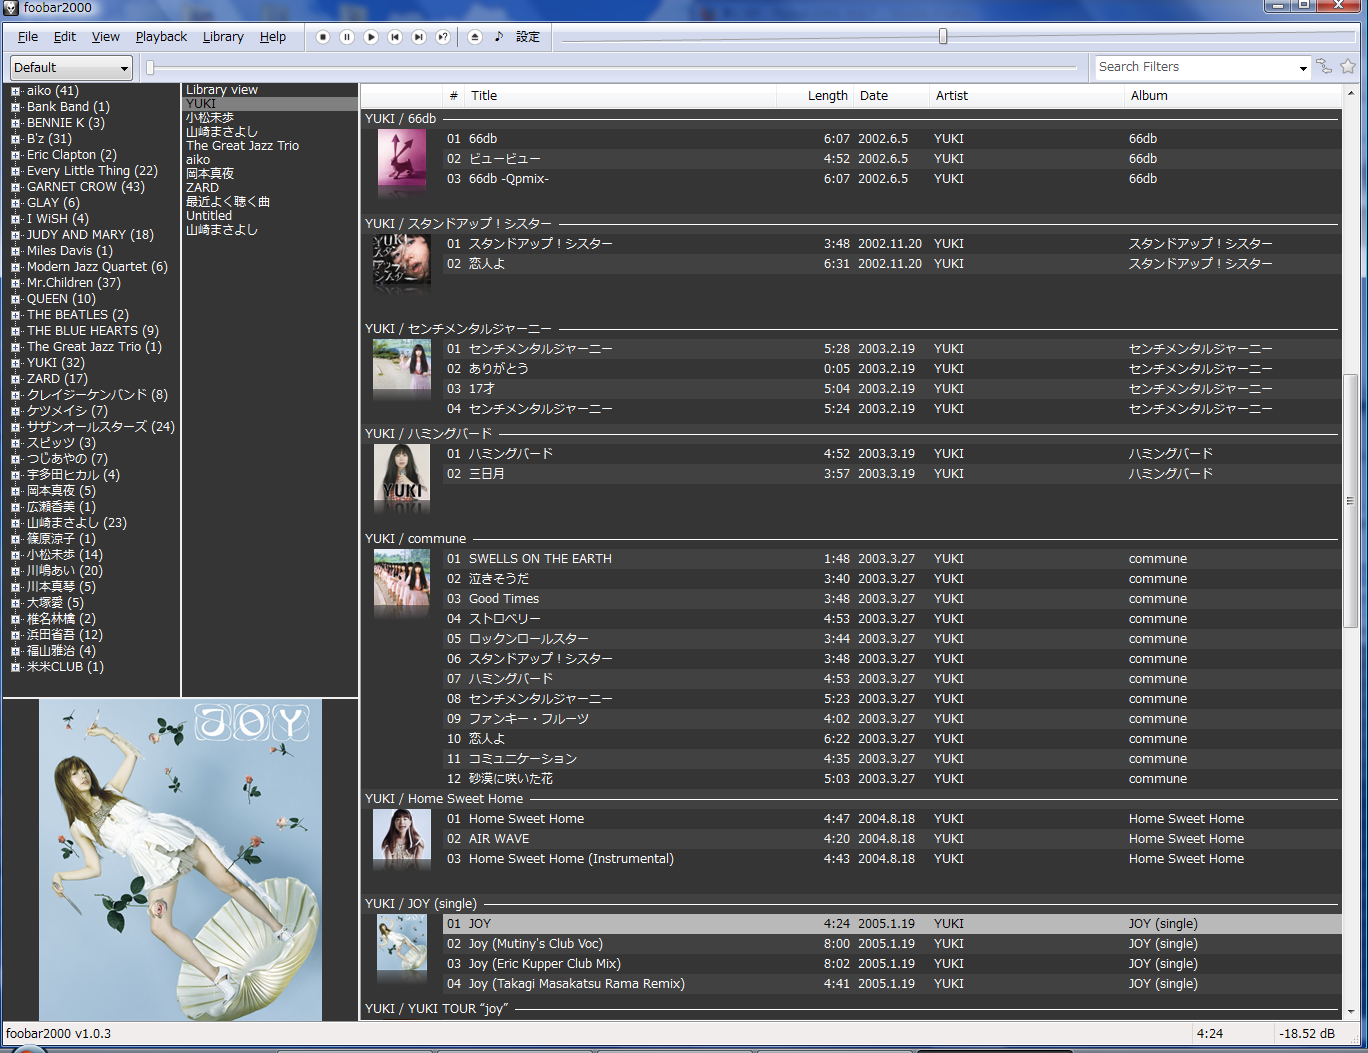
Task: Skip to the next track
Action: point(419,37)
